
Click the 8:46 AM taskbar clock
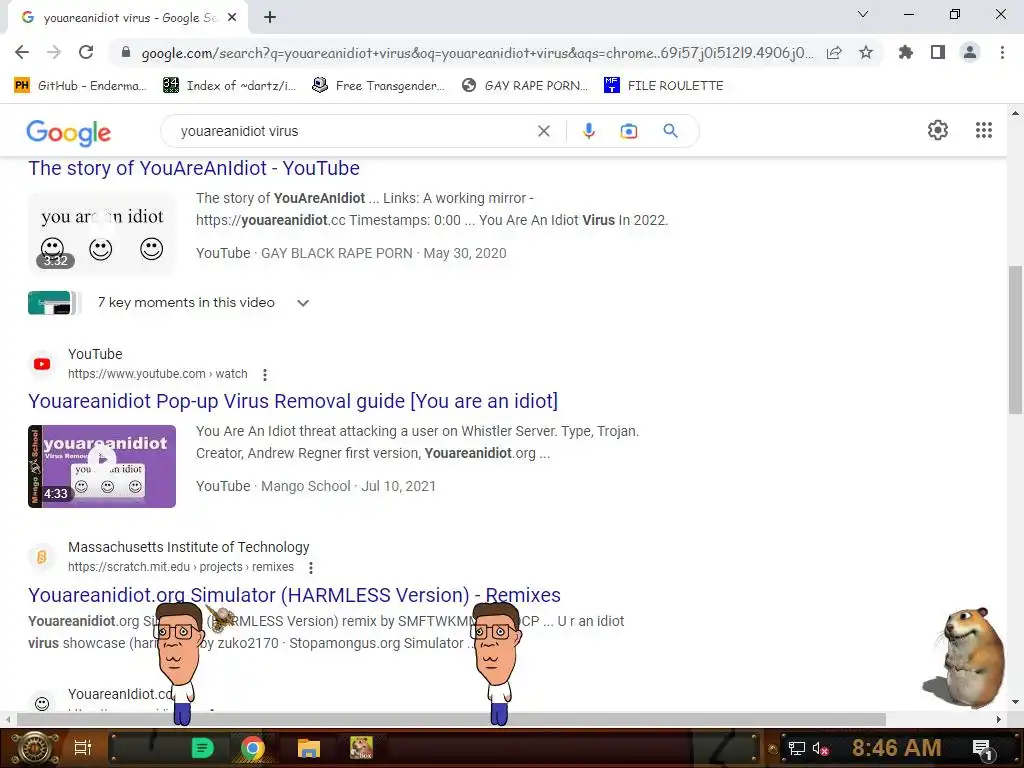tap(896, 748)
